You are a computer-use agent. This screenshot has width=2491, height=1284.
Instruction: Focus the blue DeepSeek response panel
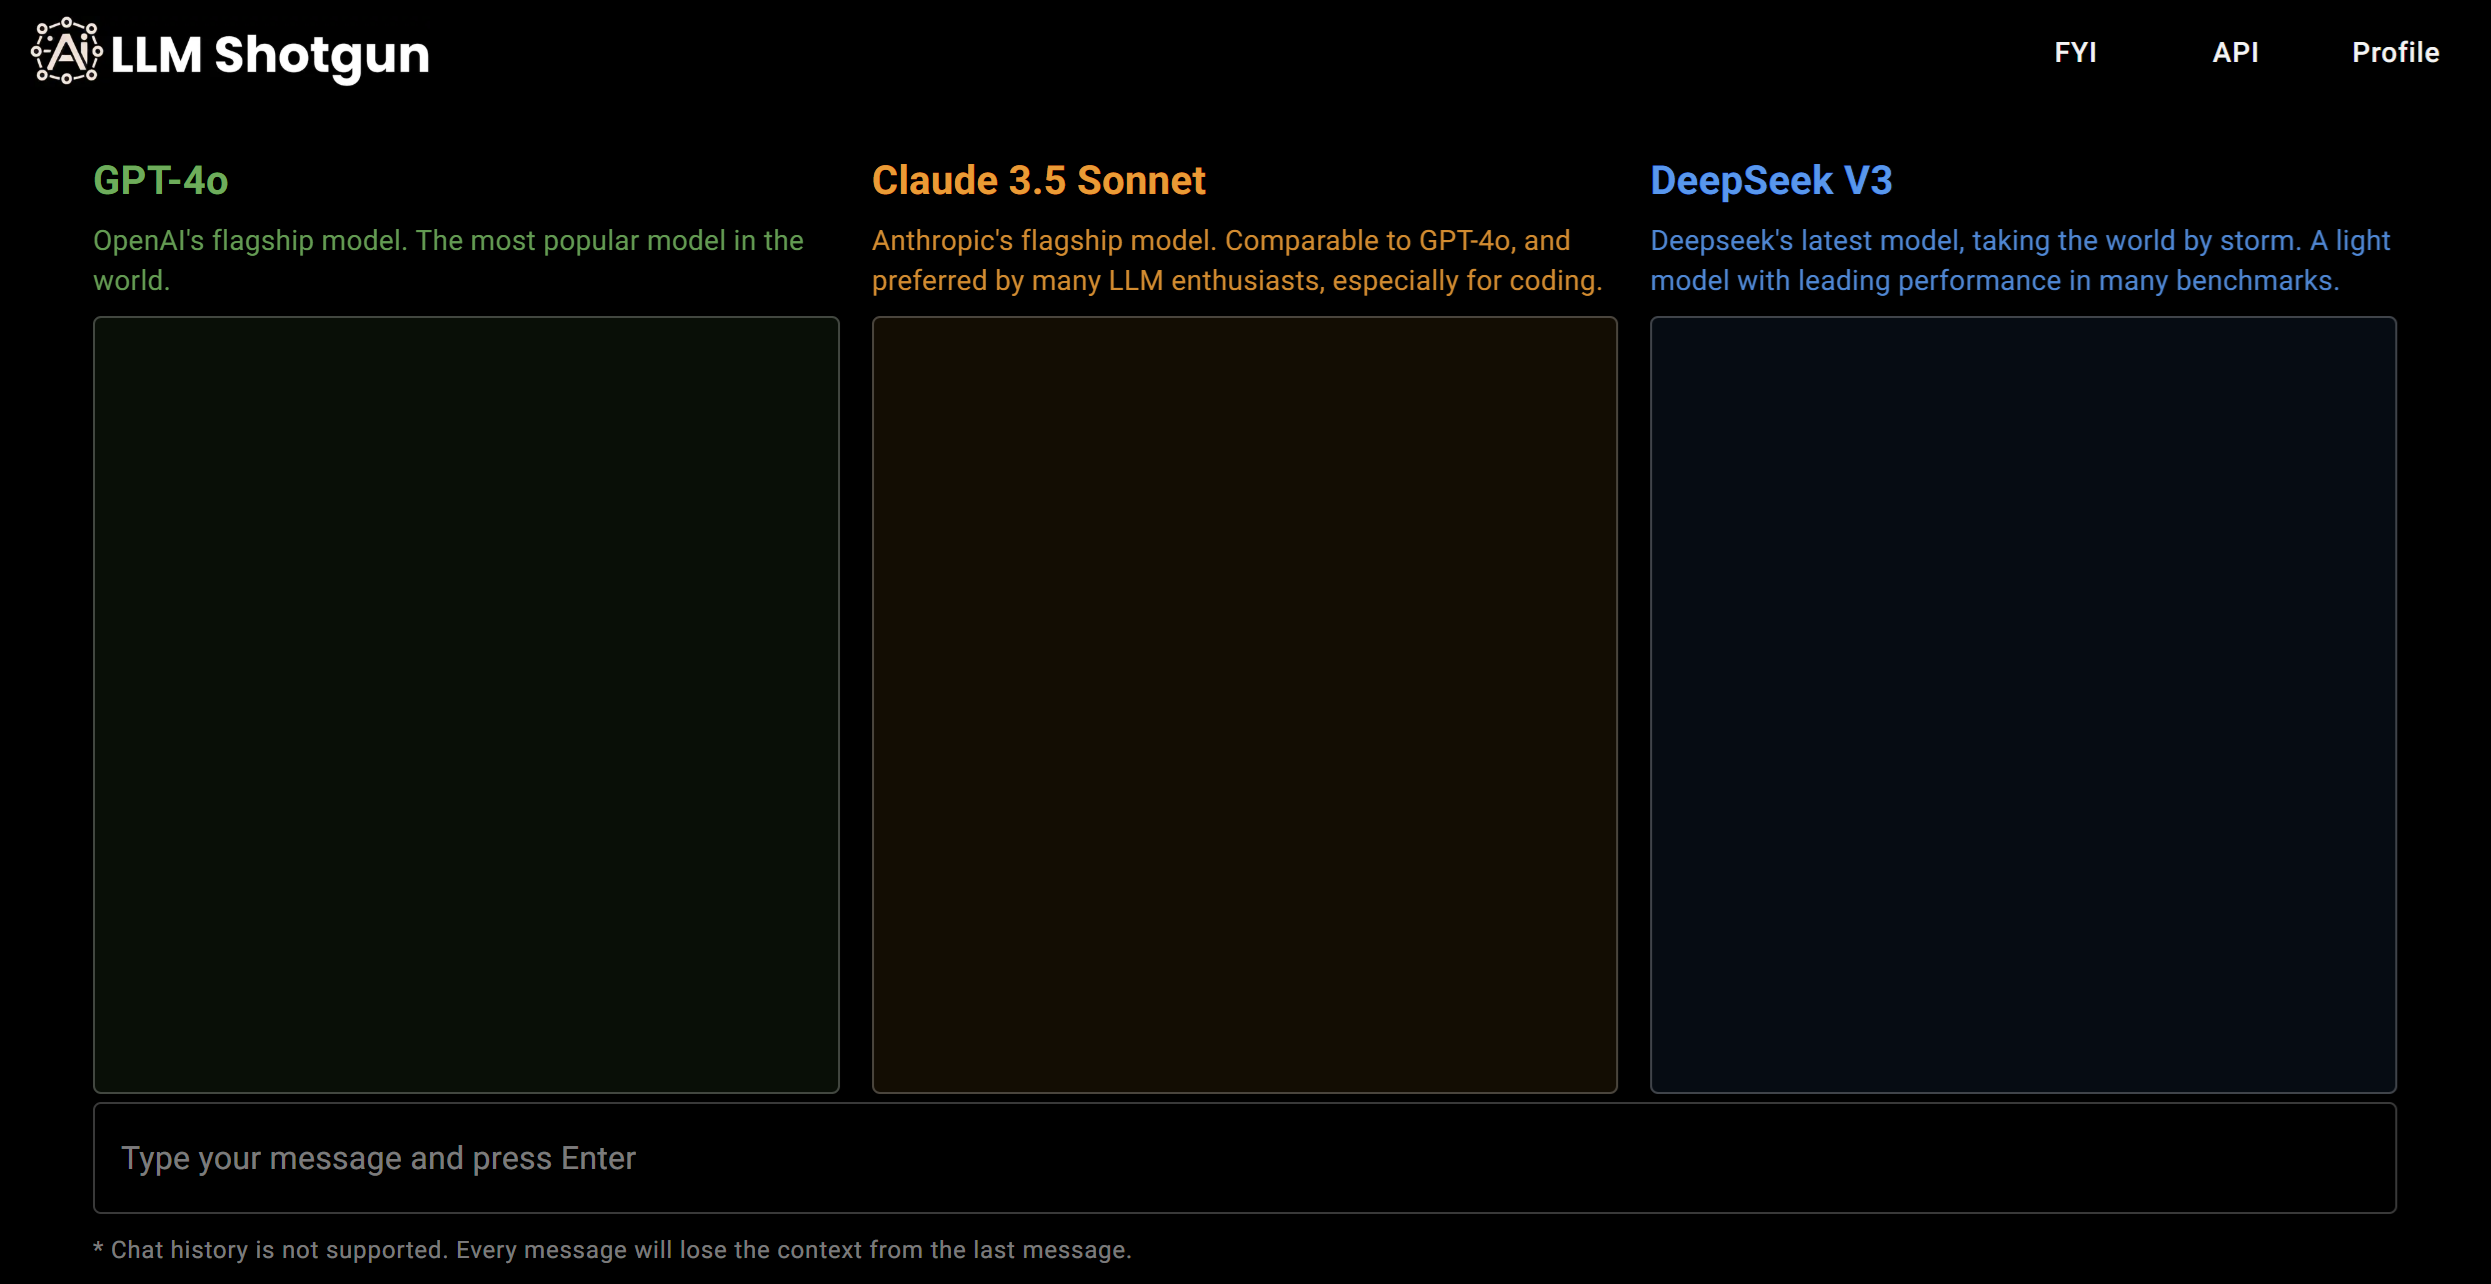pos(2022,705)
